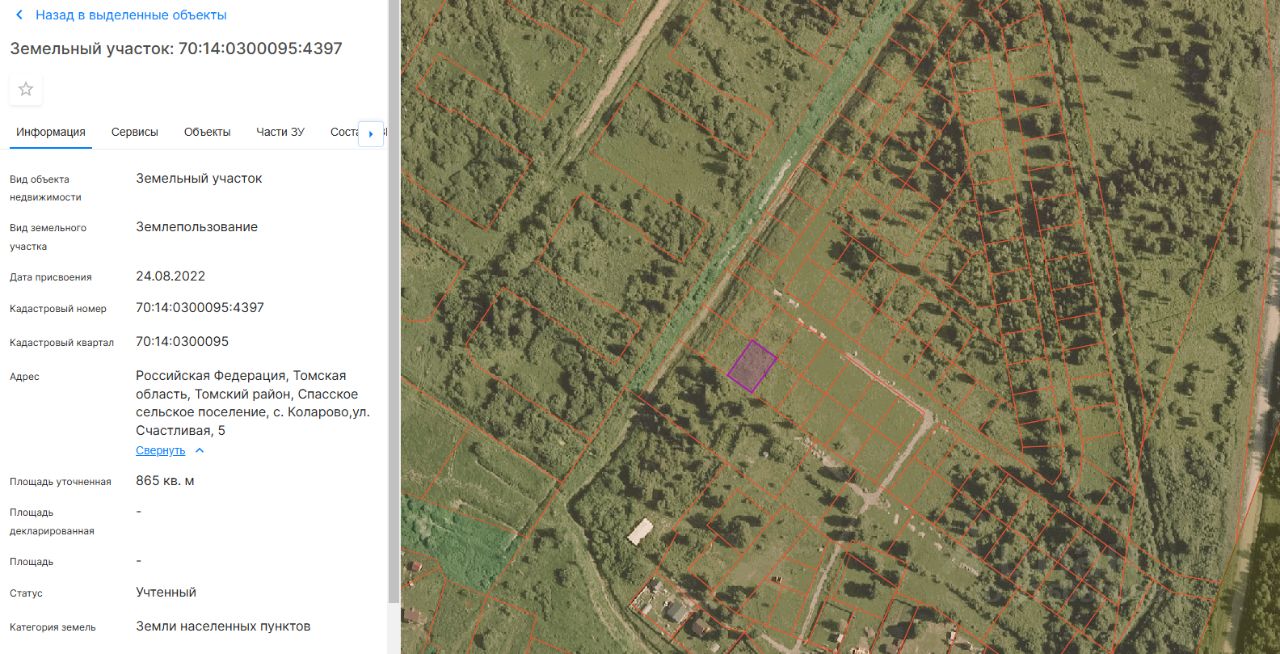Click the Кадастровый квартал label

[x=62, y=343]
